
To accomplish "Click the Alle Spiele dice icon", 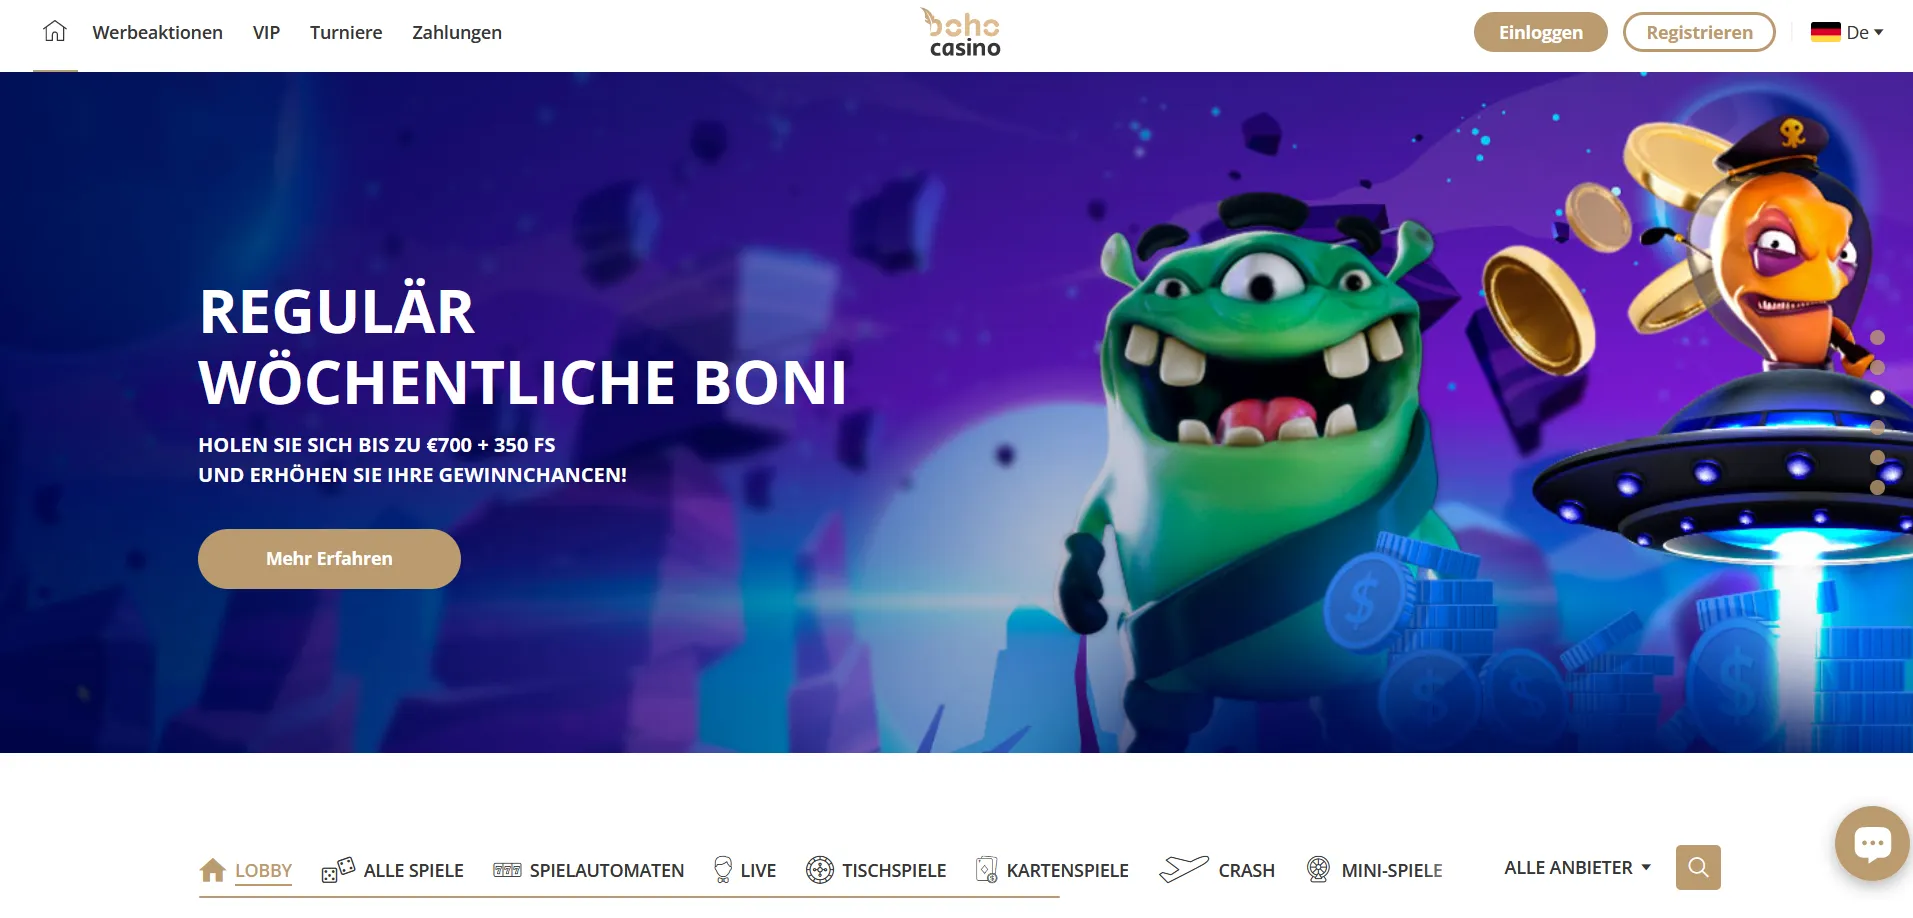I will (338, 869).
